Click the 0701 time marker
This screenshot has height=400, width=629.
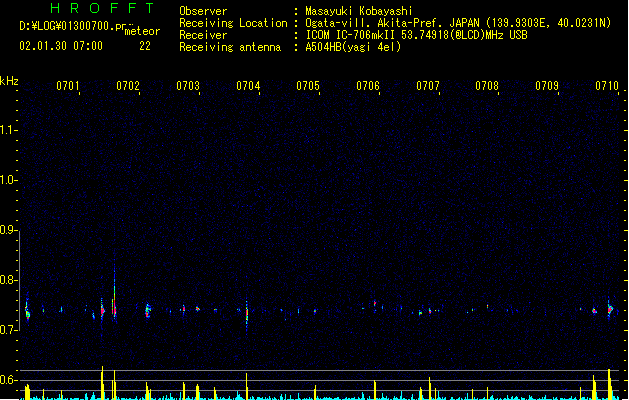pyautogui.click(x=68, y=86)
